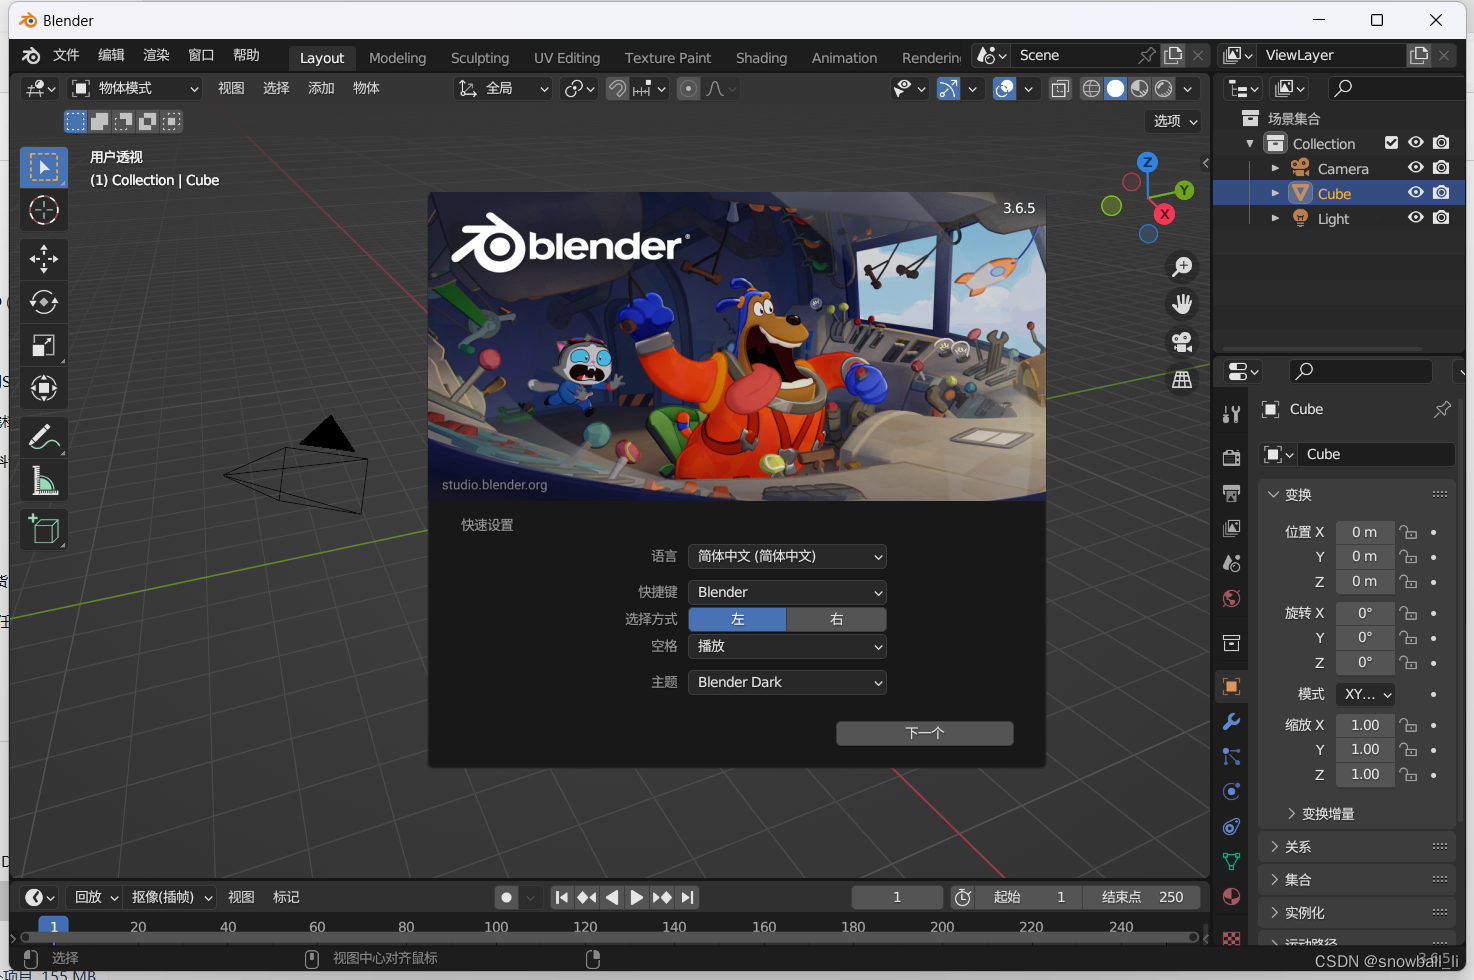Open the 物体模式 object mode dropdown
Viewport: 1474px width, 980px height.
pos(135,89)
